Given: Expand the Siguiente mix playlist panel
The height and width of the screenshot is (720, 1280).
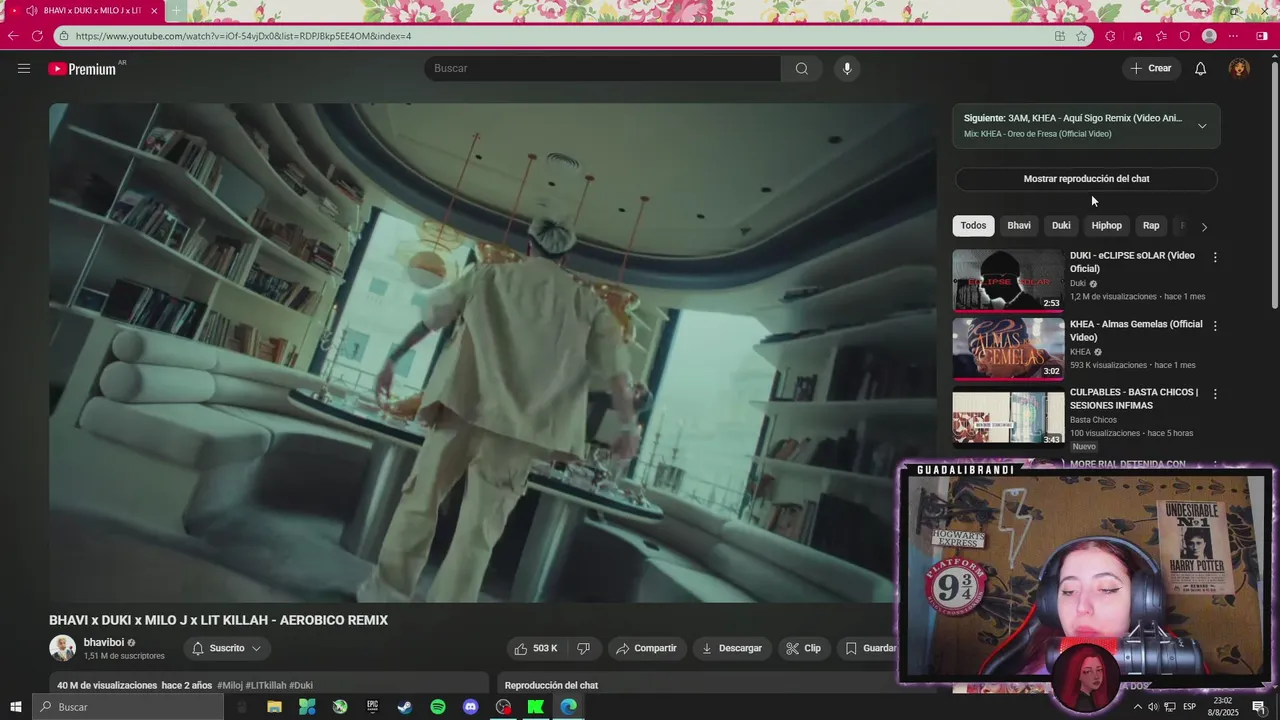Looking at the screenshot, I should click(x=1202, y=126).
